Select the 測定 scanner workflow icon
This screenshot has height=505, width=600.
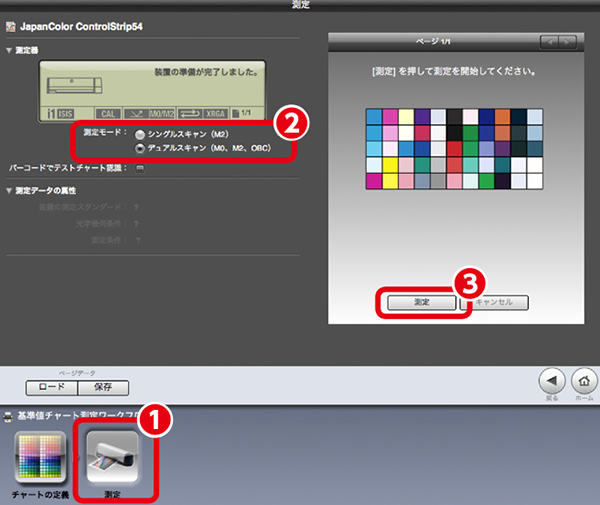pos(112,456)
